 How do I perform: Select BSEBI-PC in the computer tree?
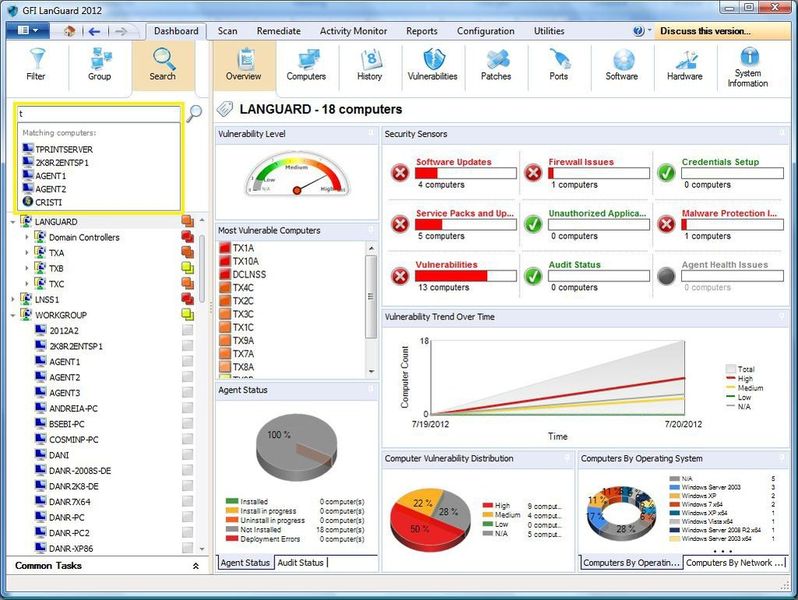[x=67, y=424]
